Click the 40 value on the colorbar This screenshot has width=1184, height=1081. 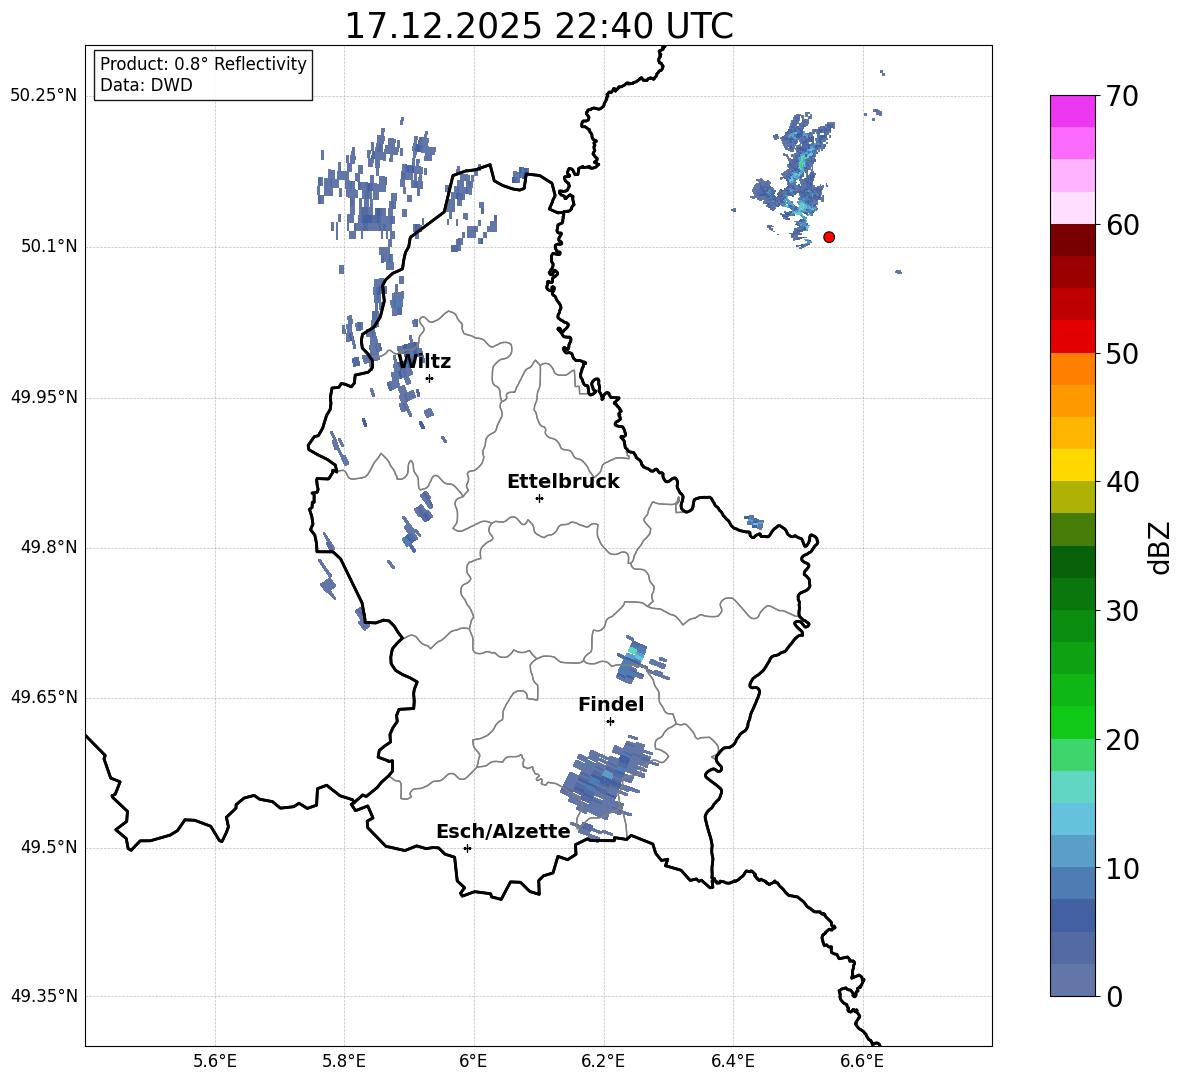1122,482
